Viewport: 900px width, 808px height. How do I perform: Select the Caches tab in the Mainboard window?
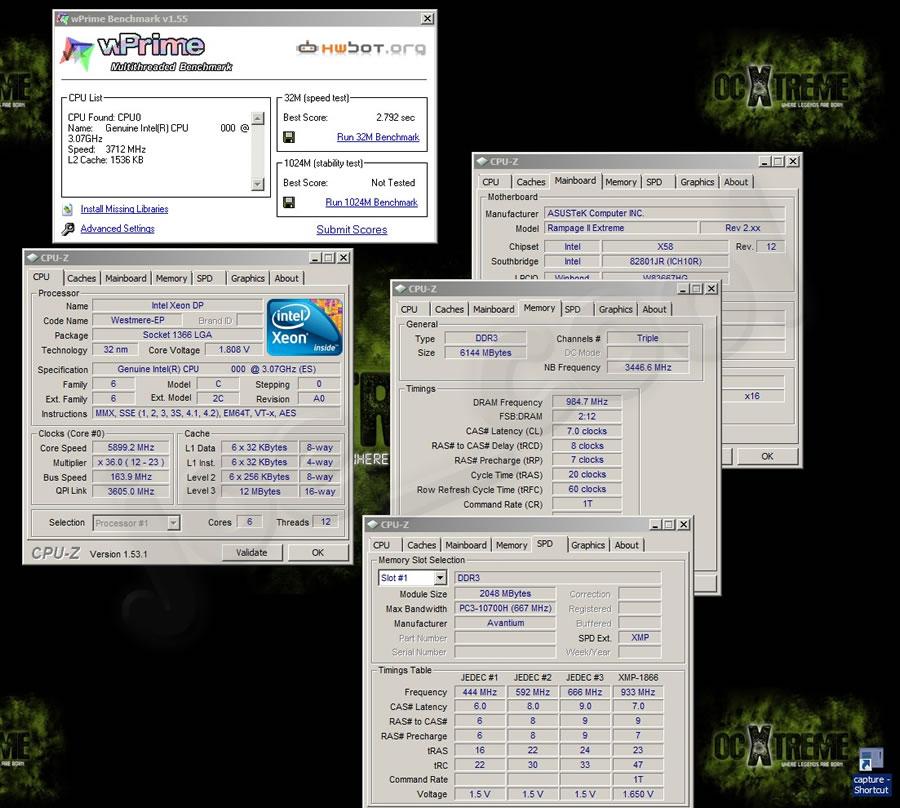[x=531, y=182]
